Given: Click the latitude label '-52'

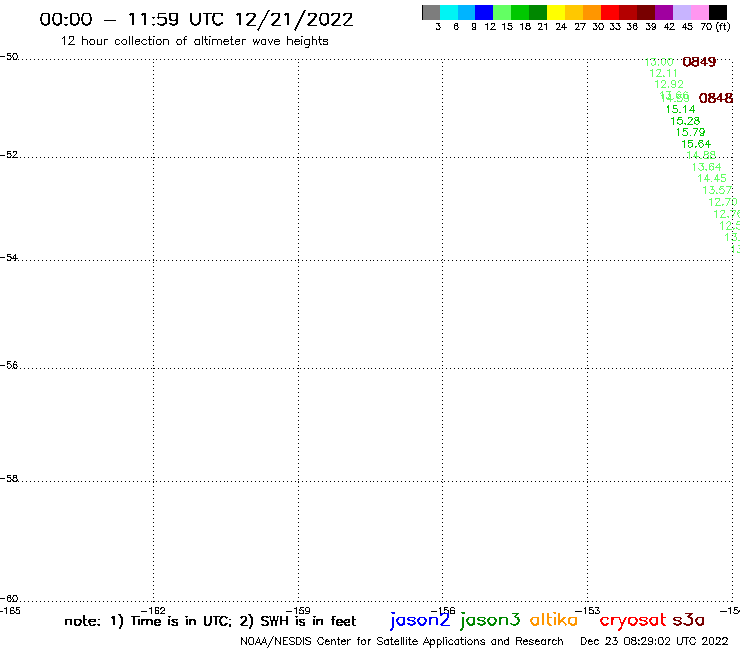Looking at the screenshot, I should click(x=9, y=155).
